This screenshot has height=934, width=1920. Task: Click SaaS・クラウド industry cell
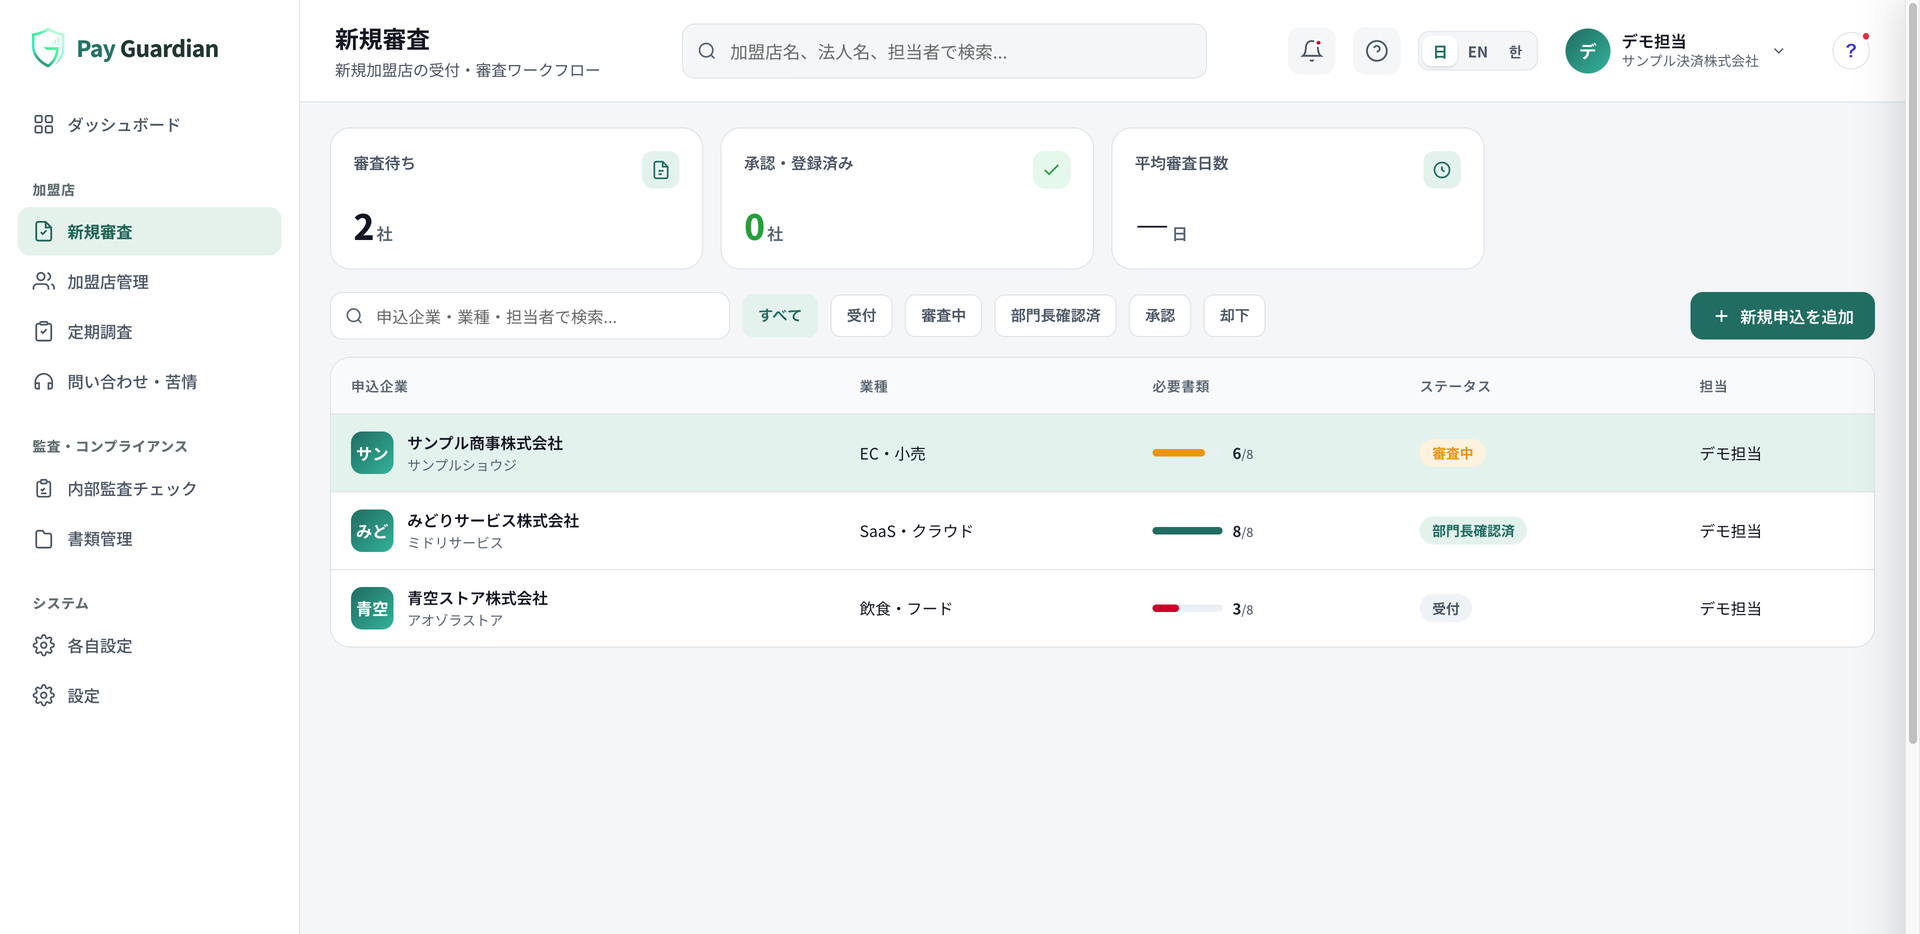coord(916,531)
